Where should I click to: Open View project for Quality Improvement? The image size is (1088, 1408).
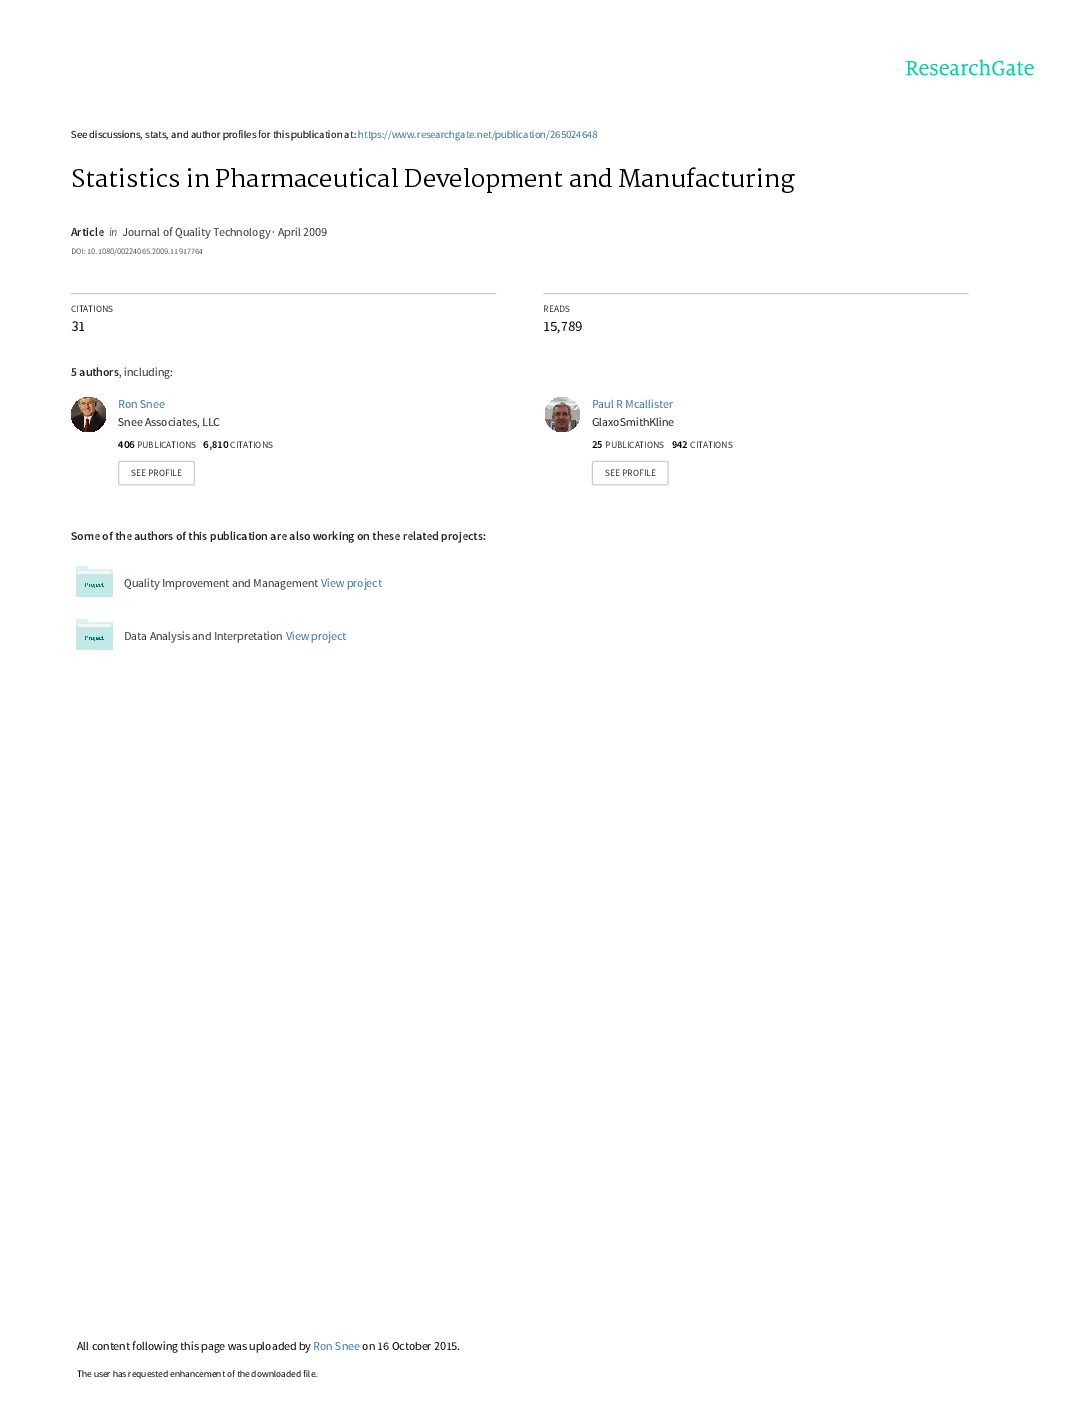click(x=351, y=583)
